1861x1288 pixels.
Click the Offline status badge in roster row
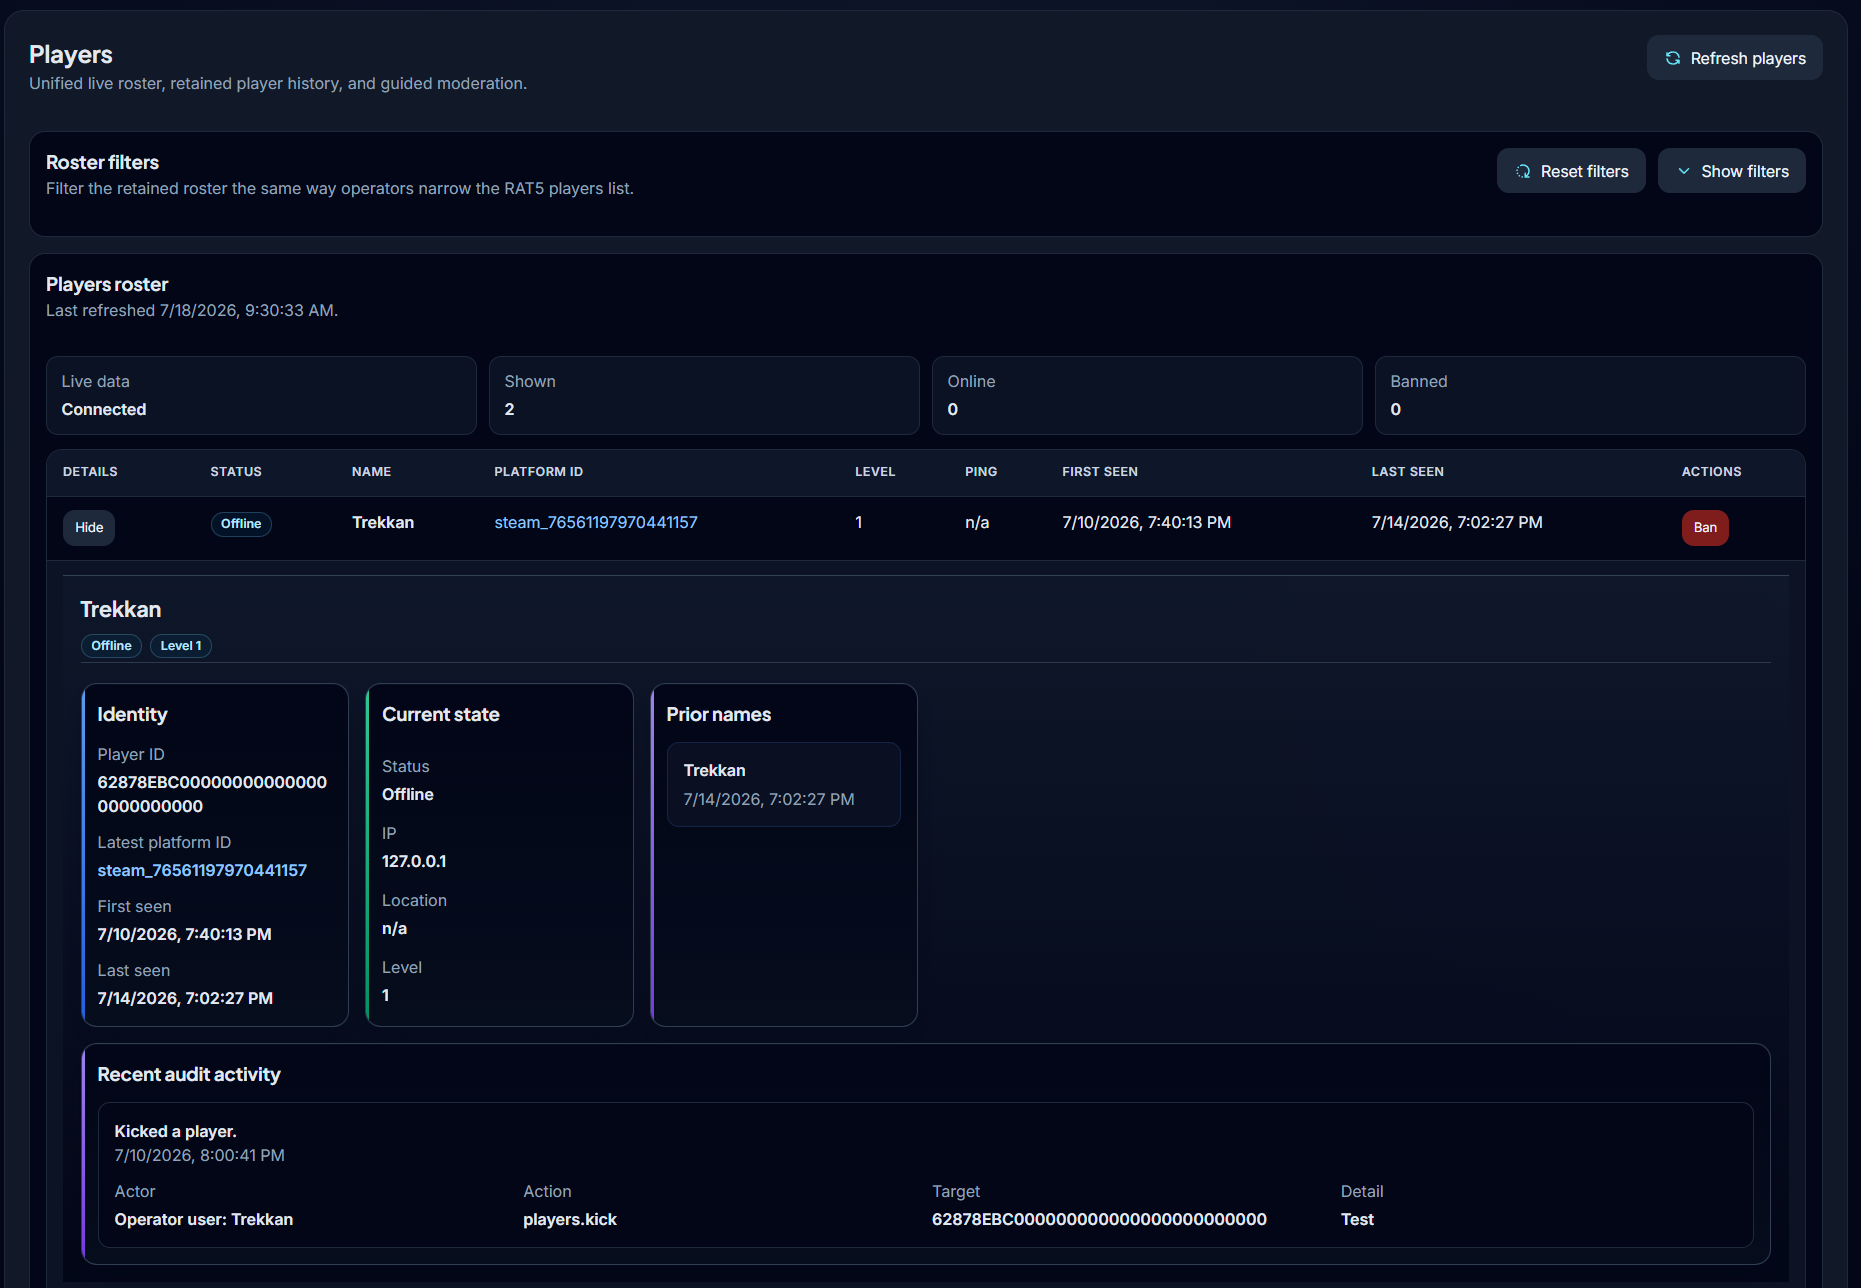241,524
